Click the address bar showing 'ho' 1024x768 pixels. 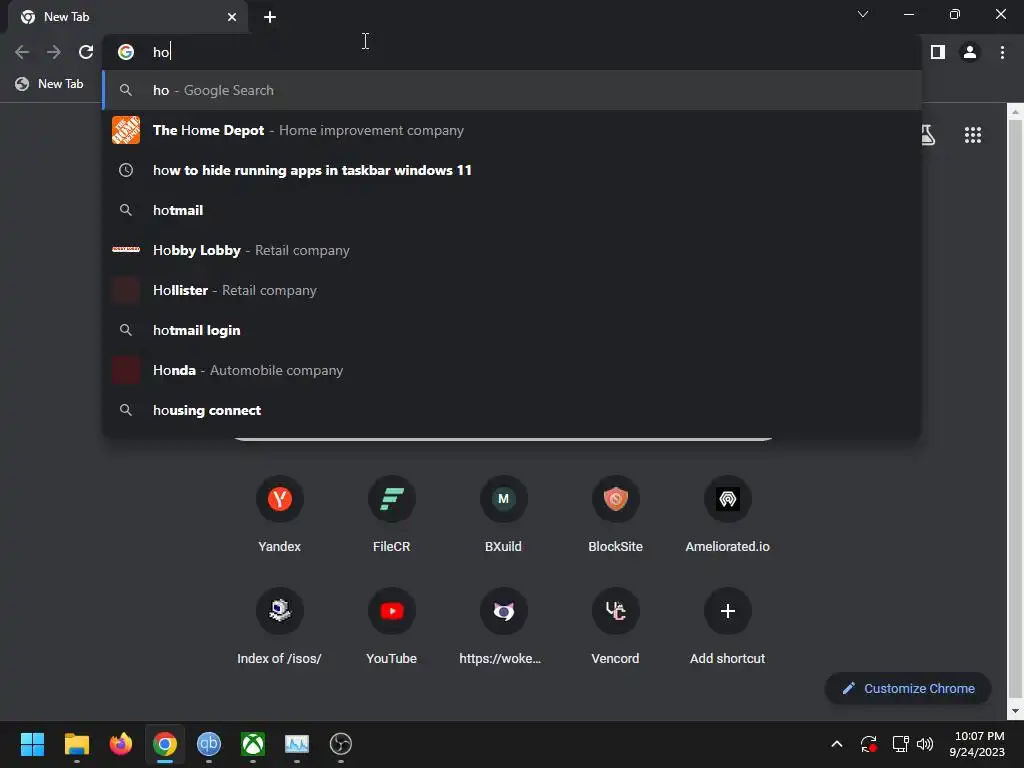pos(512,52)
